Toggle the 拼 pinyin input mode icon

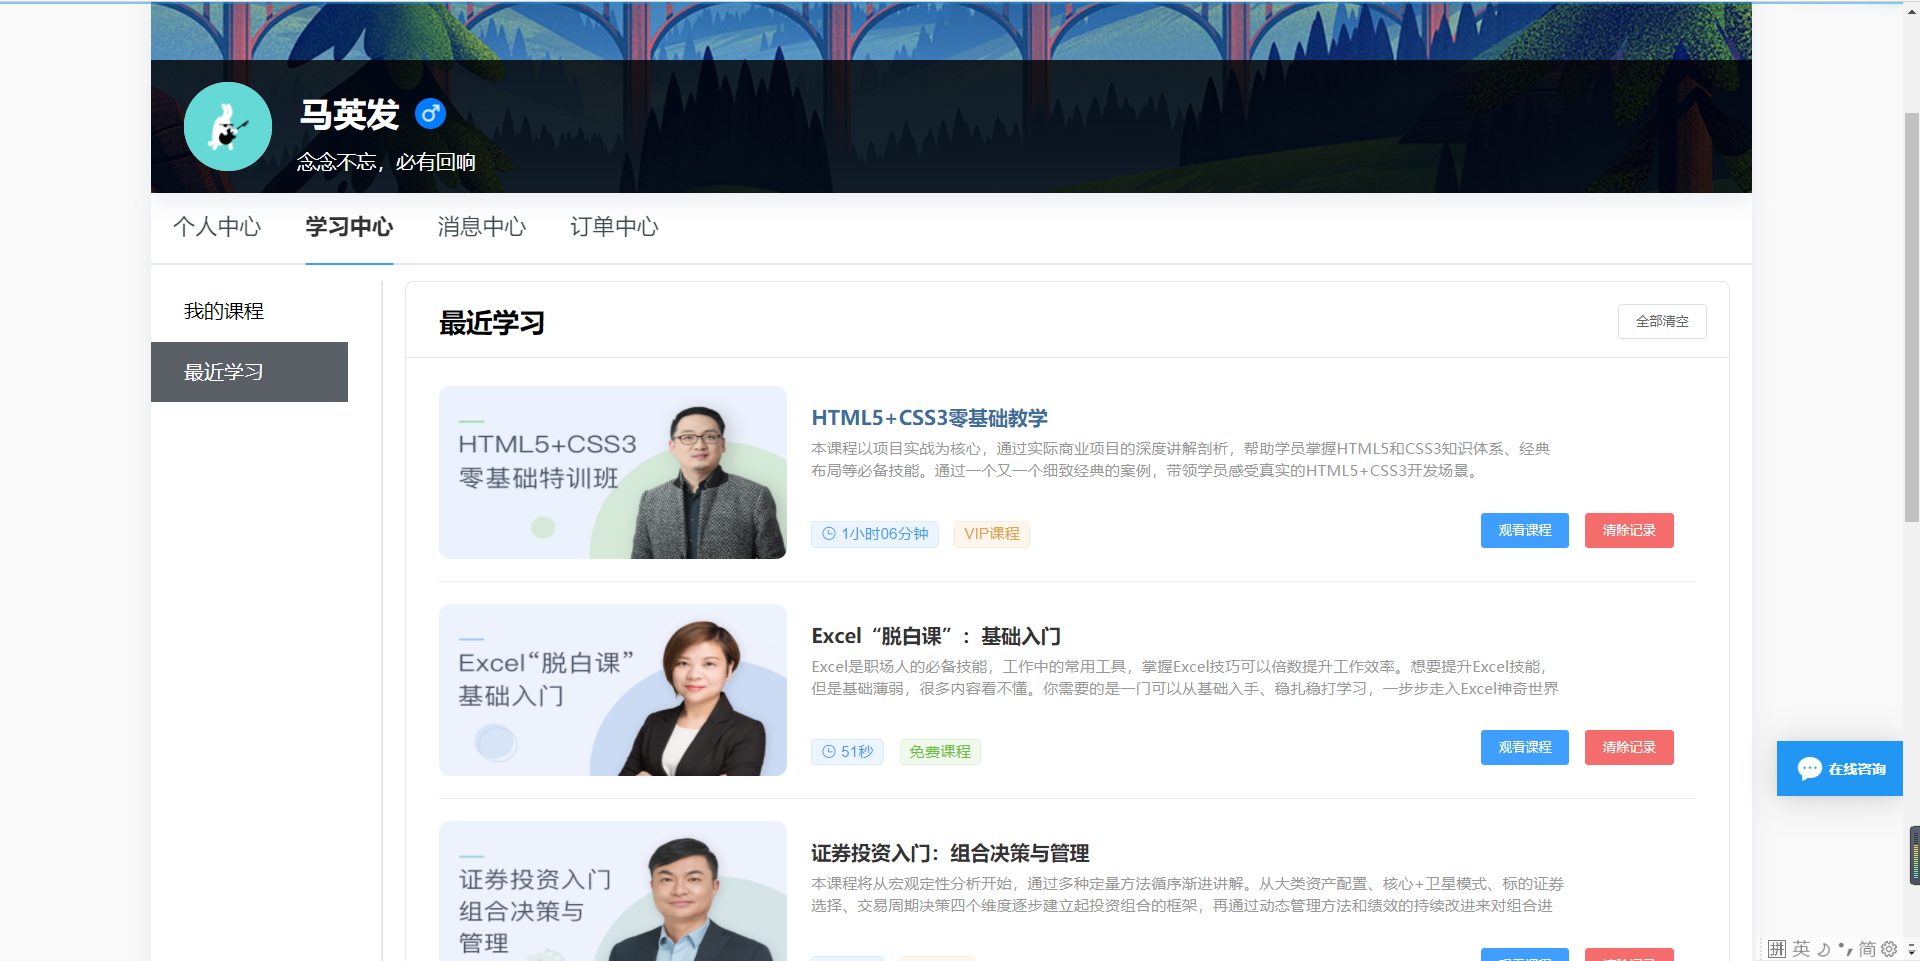(x=1776, y=949)
